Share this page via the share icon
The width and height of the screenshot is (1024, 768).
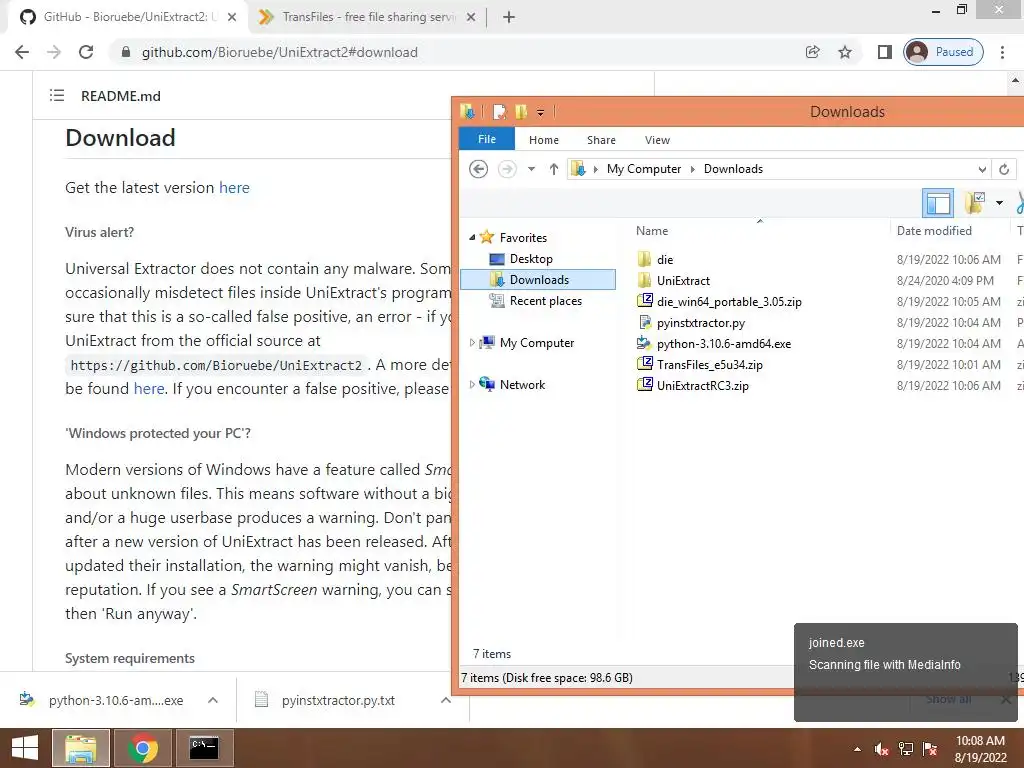(x=812, y=52)
